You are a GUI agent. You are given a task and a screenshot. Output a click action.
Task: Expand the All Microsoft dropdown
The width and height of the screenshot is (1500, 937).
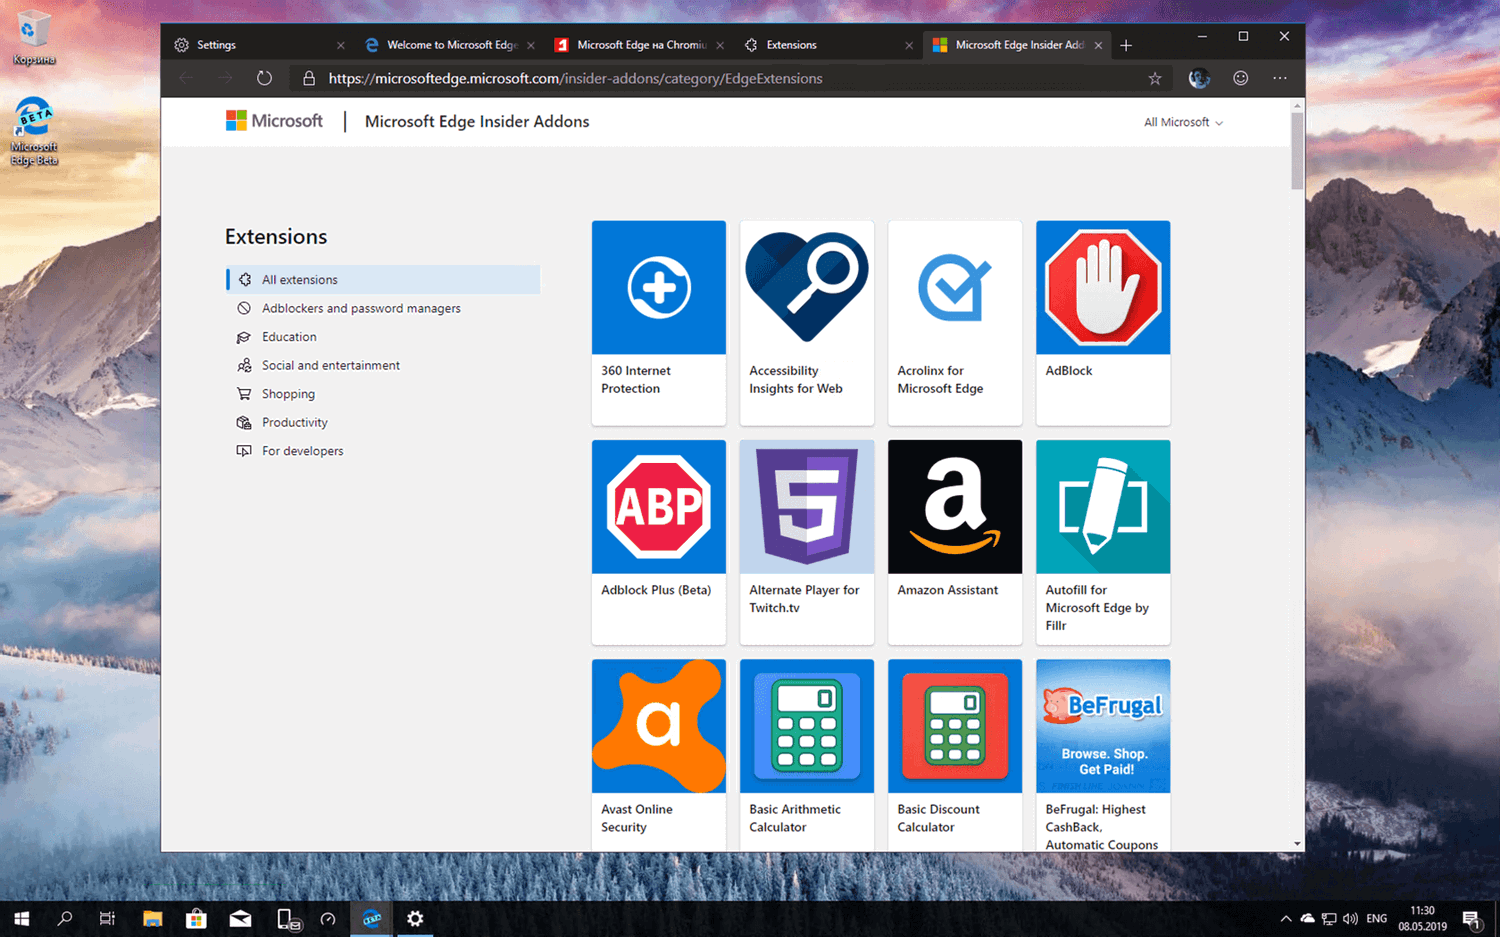(x=1183, y=122)
